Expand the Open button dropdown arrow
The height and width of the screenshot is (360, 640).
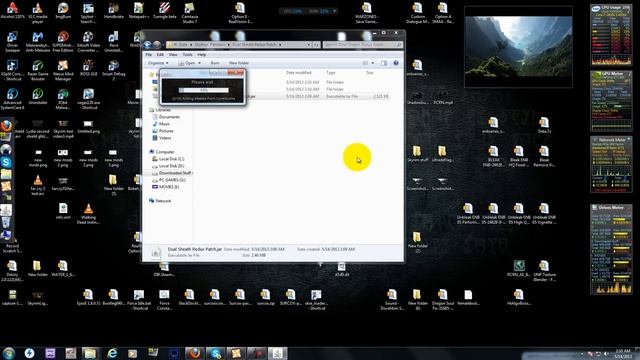[x=200, y=63]
